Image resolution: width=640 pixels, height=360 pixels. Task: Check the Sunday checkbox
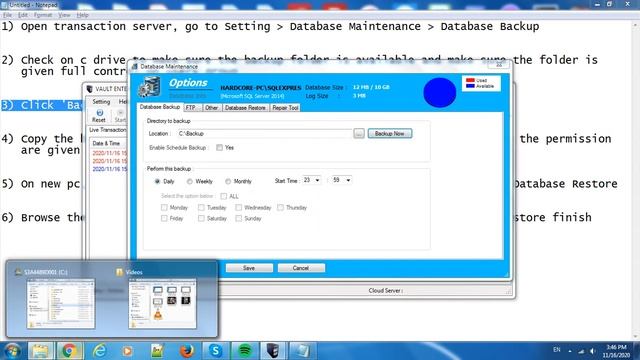239,218
